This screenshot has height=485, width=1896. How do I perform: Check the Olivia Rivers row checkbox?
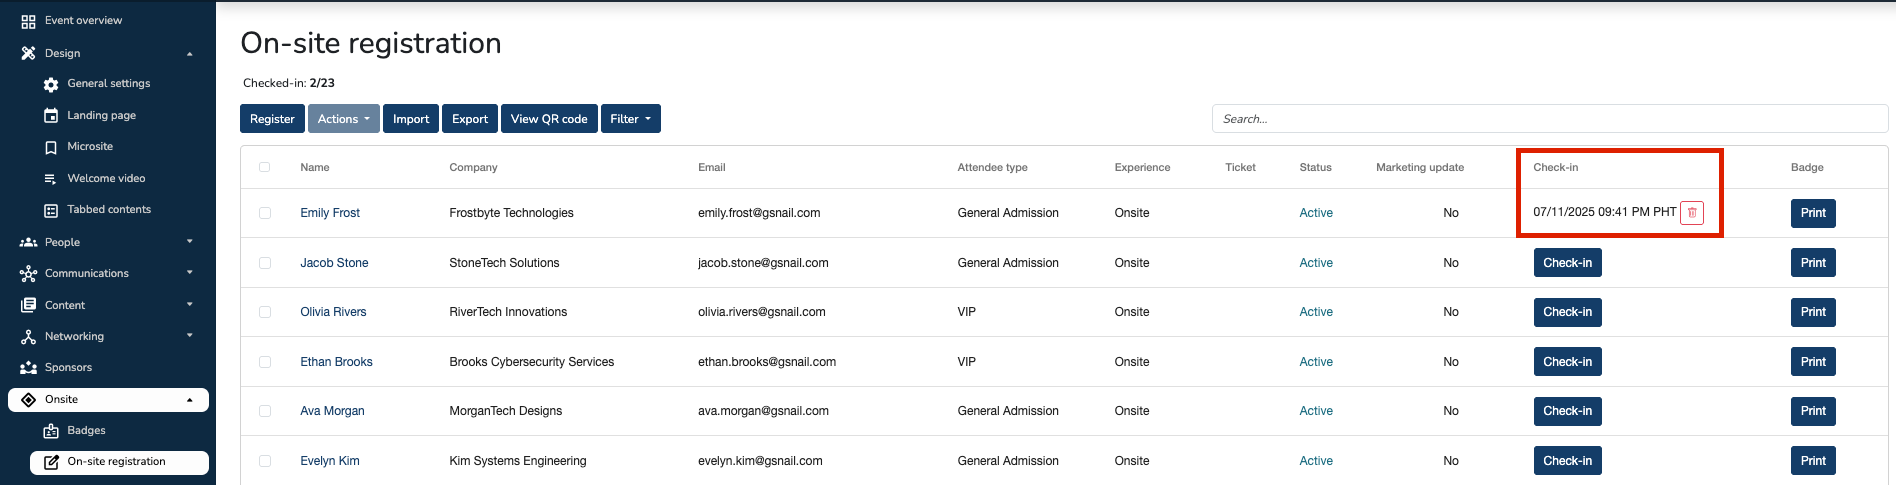click(265, 312)
